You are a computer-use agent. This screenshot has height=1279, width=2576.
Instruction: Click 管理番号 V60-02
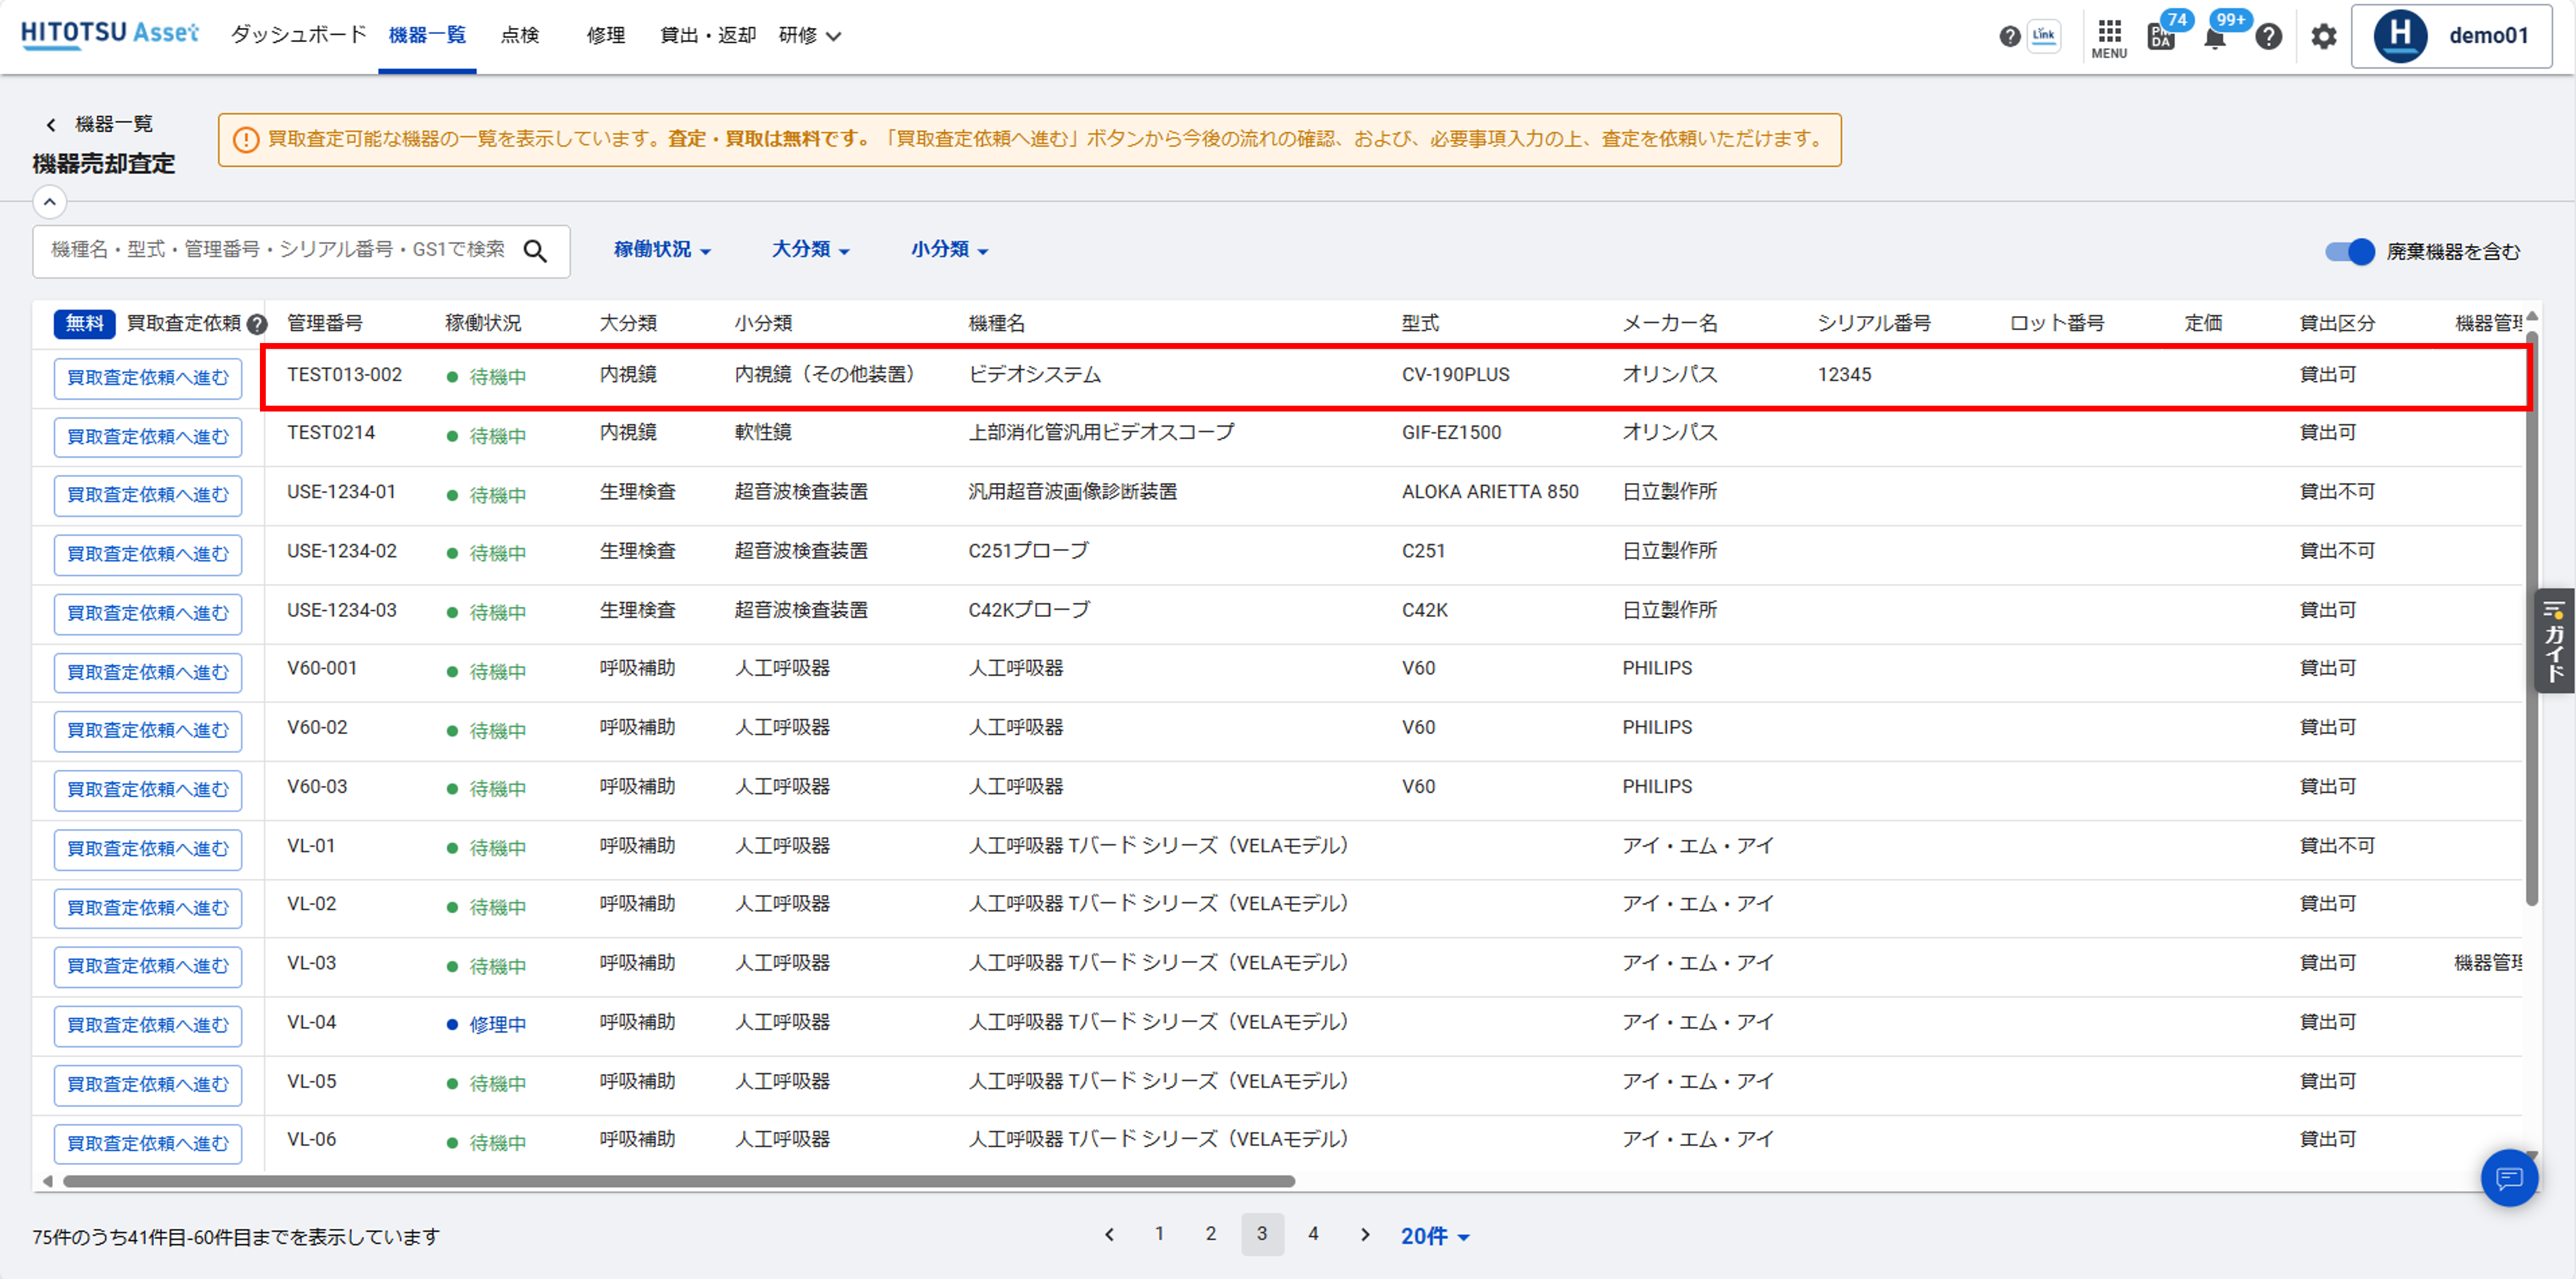317,728
